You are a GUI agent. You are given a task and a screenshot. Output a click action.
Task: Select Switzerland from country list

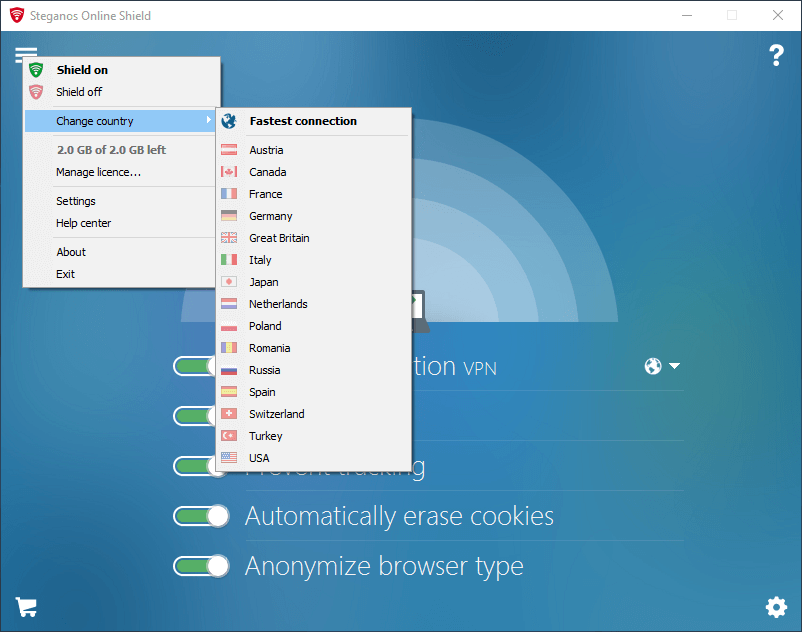click(314, 414)
